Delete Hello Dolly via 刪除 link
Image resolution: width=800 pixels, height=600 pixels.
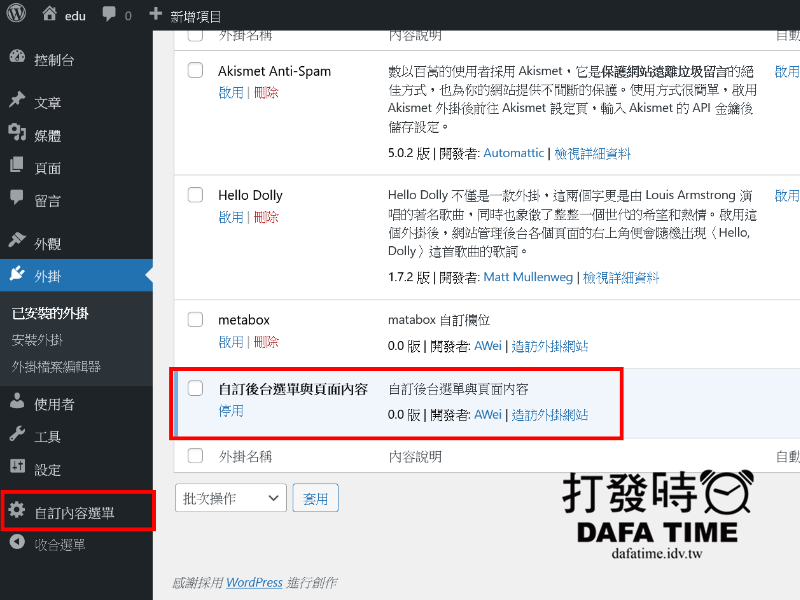click(266, 217)
